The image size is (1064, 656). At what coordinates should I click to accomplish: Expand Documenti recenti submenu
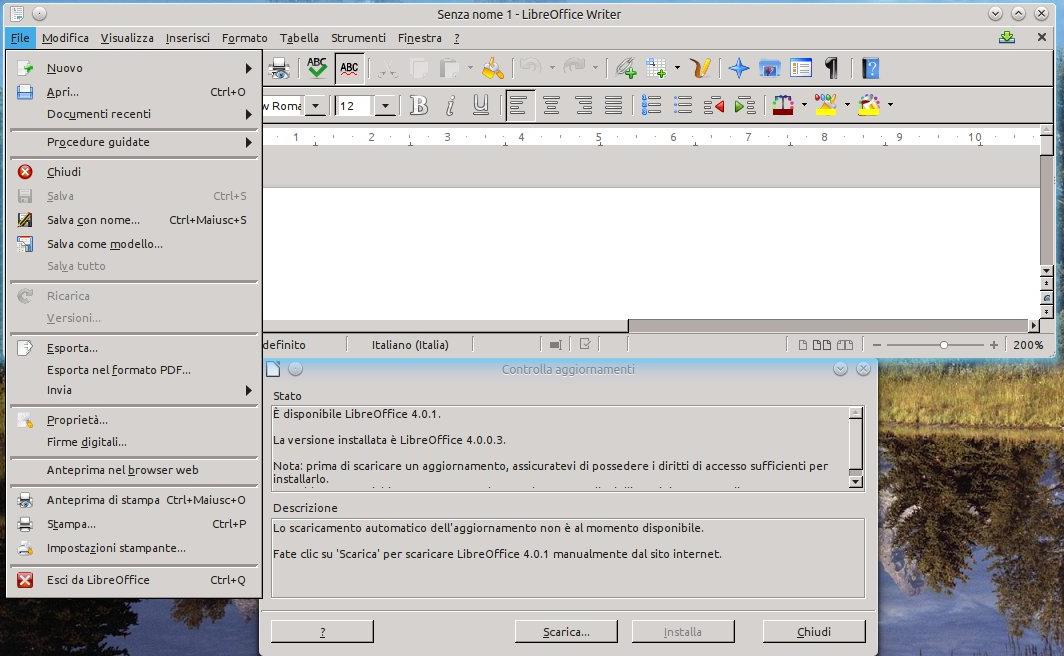[133, 114]
